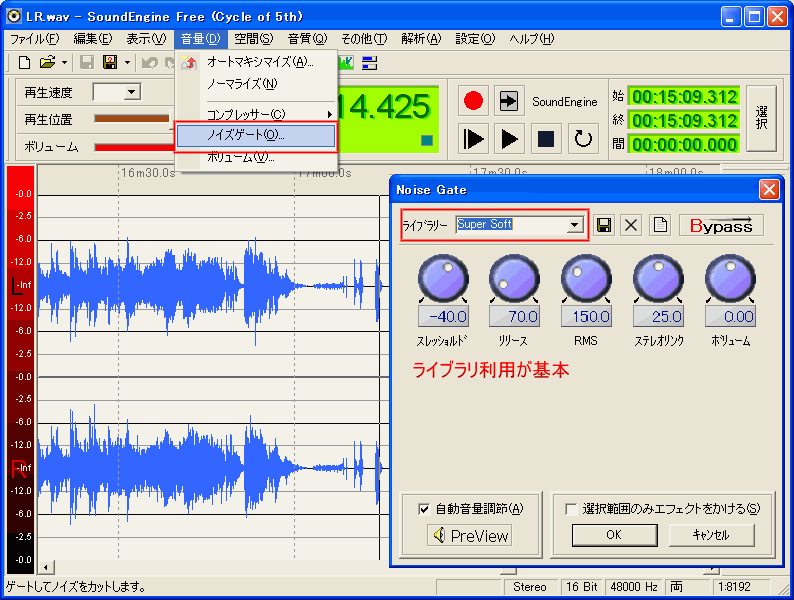Select ノーマライズ from the menu

point(241,84)
